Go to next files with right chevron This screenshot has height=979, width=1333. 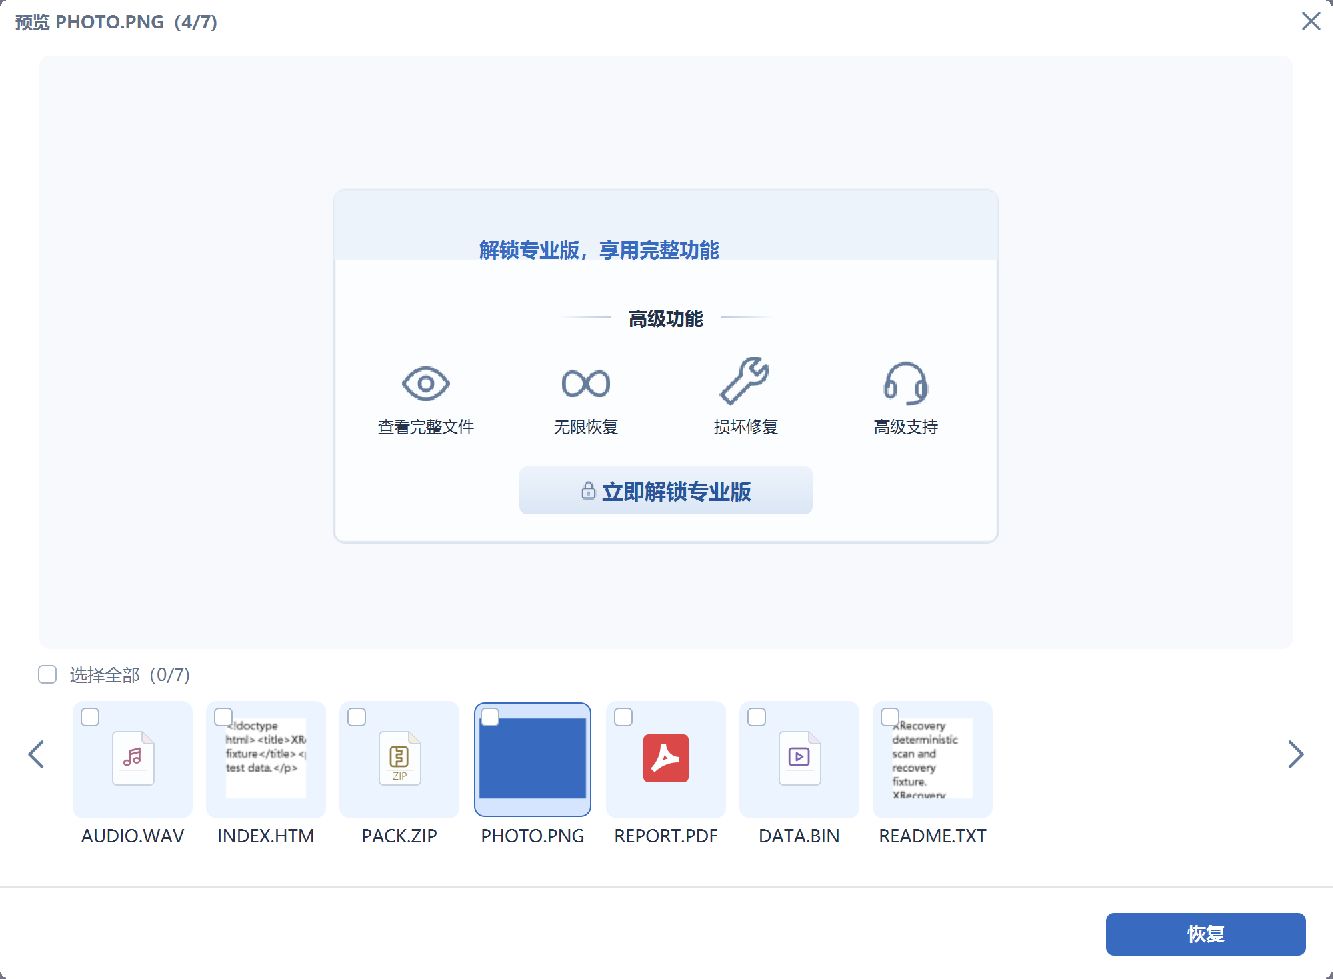pyautogui.click(x=1296, y=754)
